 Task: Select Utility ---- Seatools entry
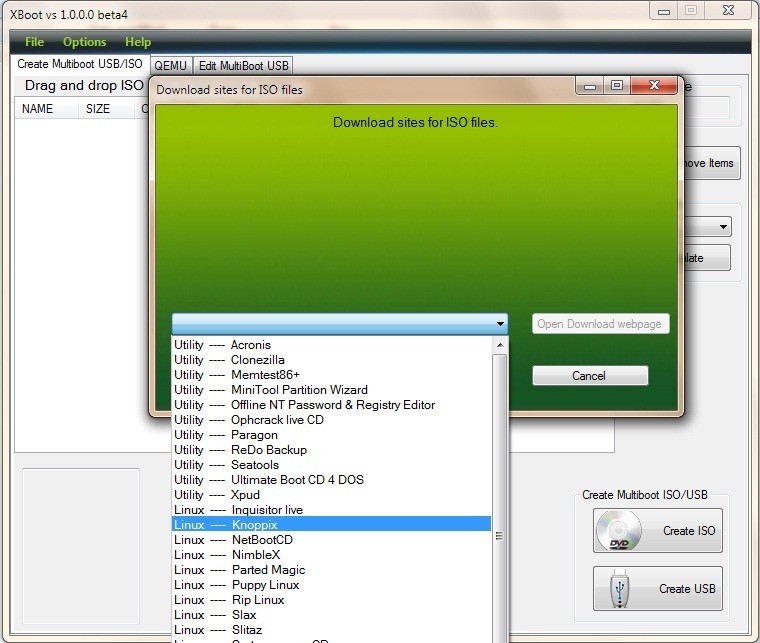coord(332,465)
